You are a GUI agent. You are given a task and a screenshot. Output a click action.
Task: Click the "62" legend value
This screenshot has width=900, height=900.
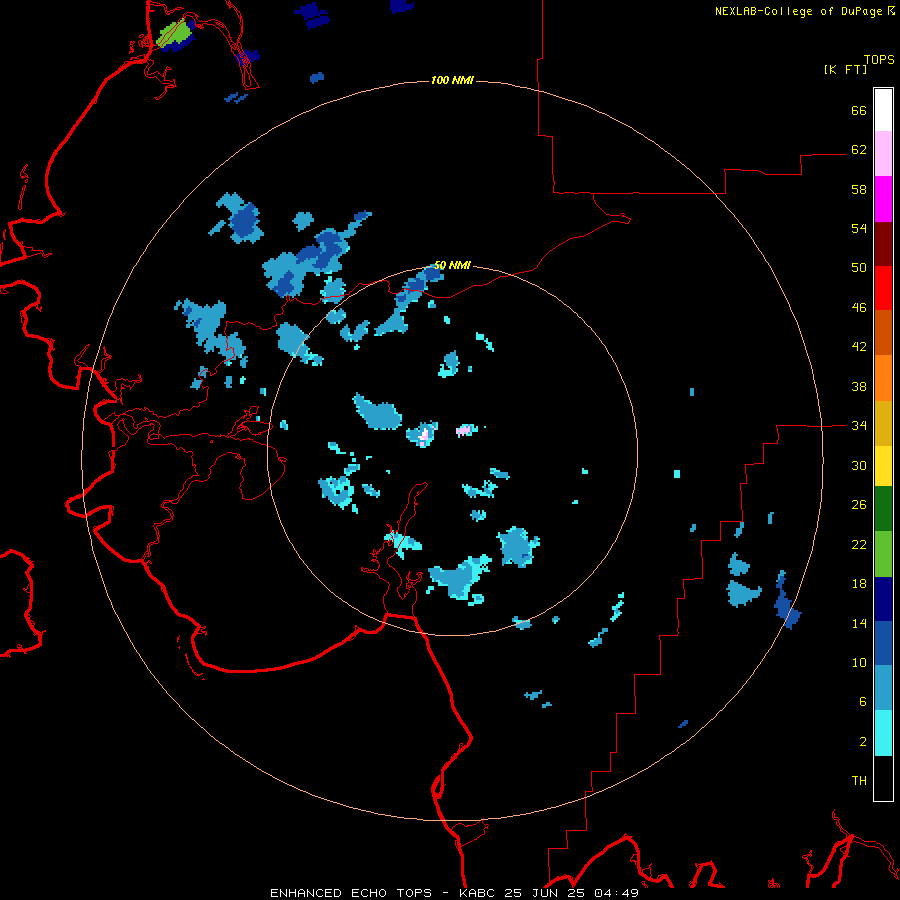859,149
